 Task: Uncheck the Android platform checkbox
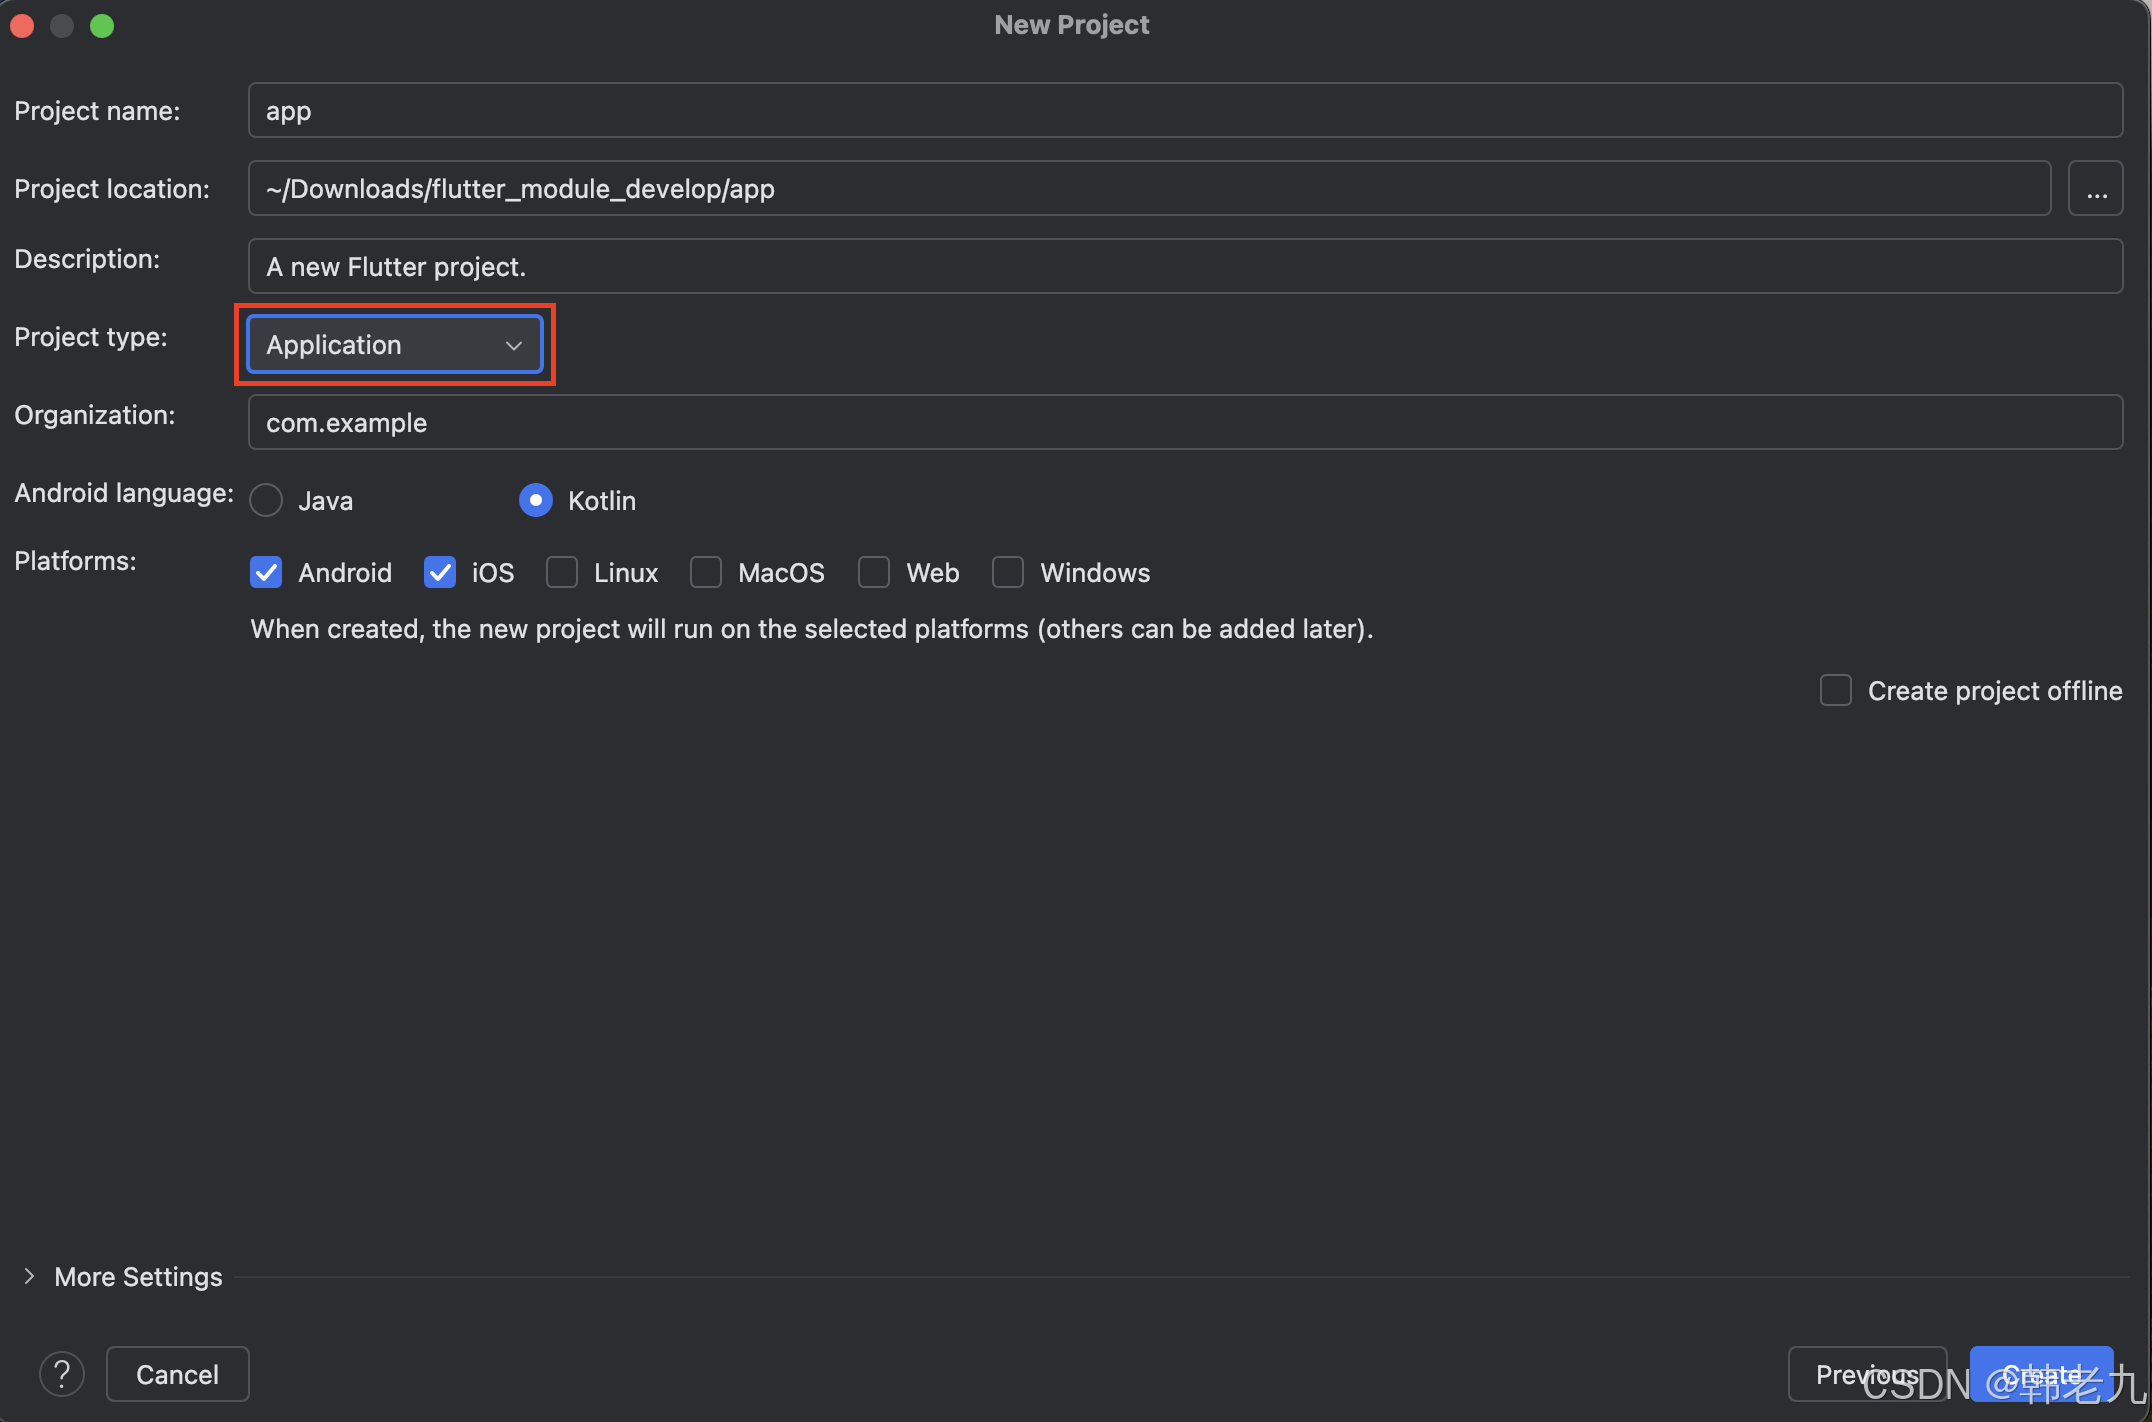pyautogui.click(x=266, y=572)
